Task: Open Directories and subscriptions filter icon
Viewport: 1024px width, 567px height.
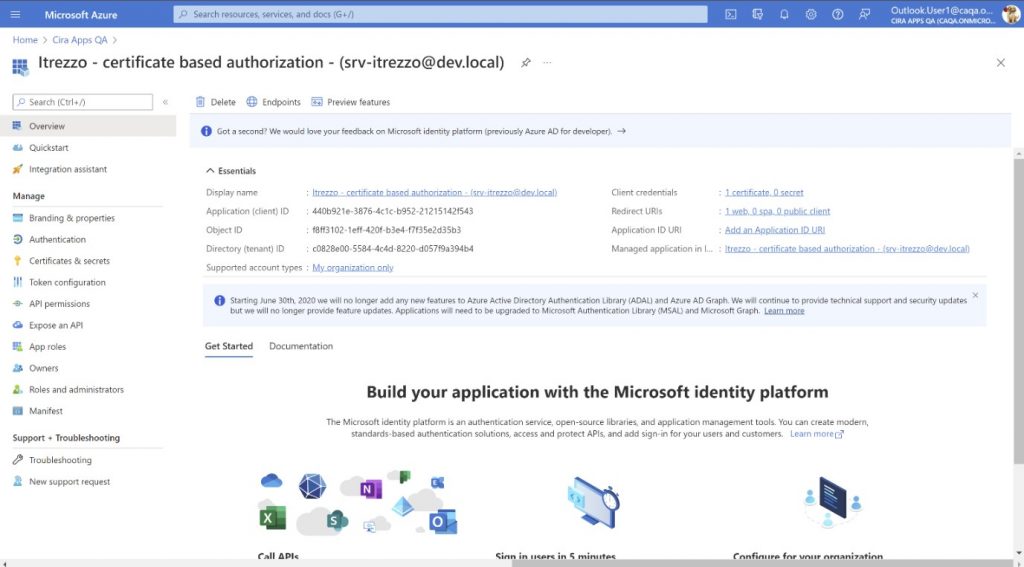Action: coord(758,14)
